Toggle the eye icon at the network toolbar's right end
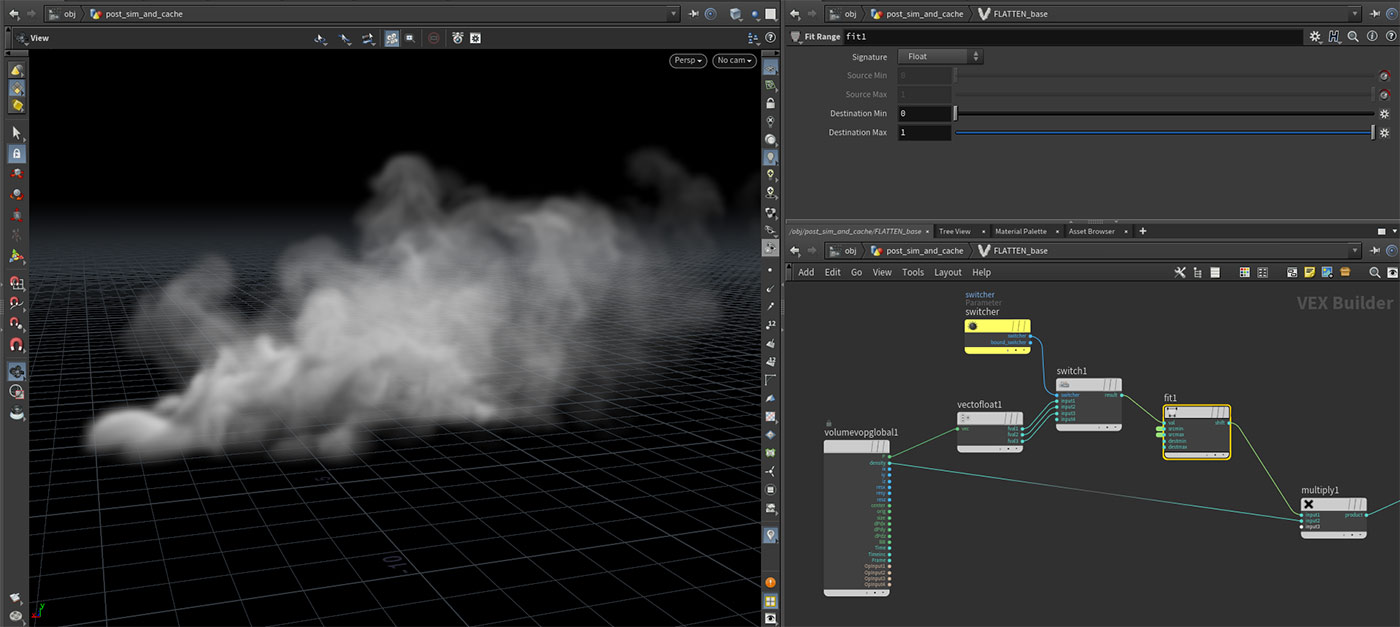The width and height of the screenshot is (1400, 627). click(x=1392, y=272)
